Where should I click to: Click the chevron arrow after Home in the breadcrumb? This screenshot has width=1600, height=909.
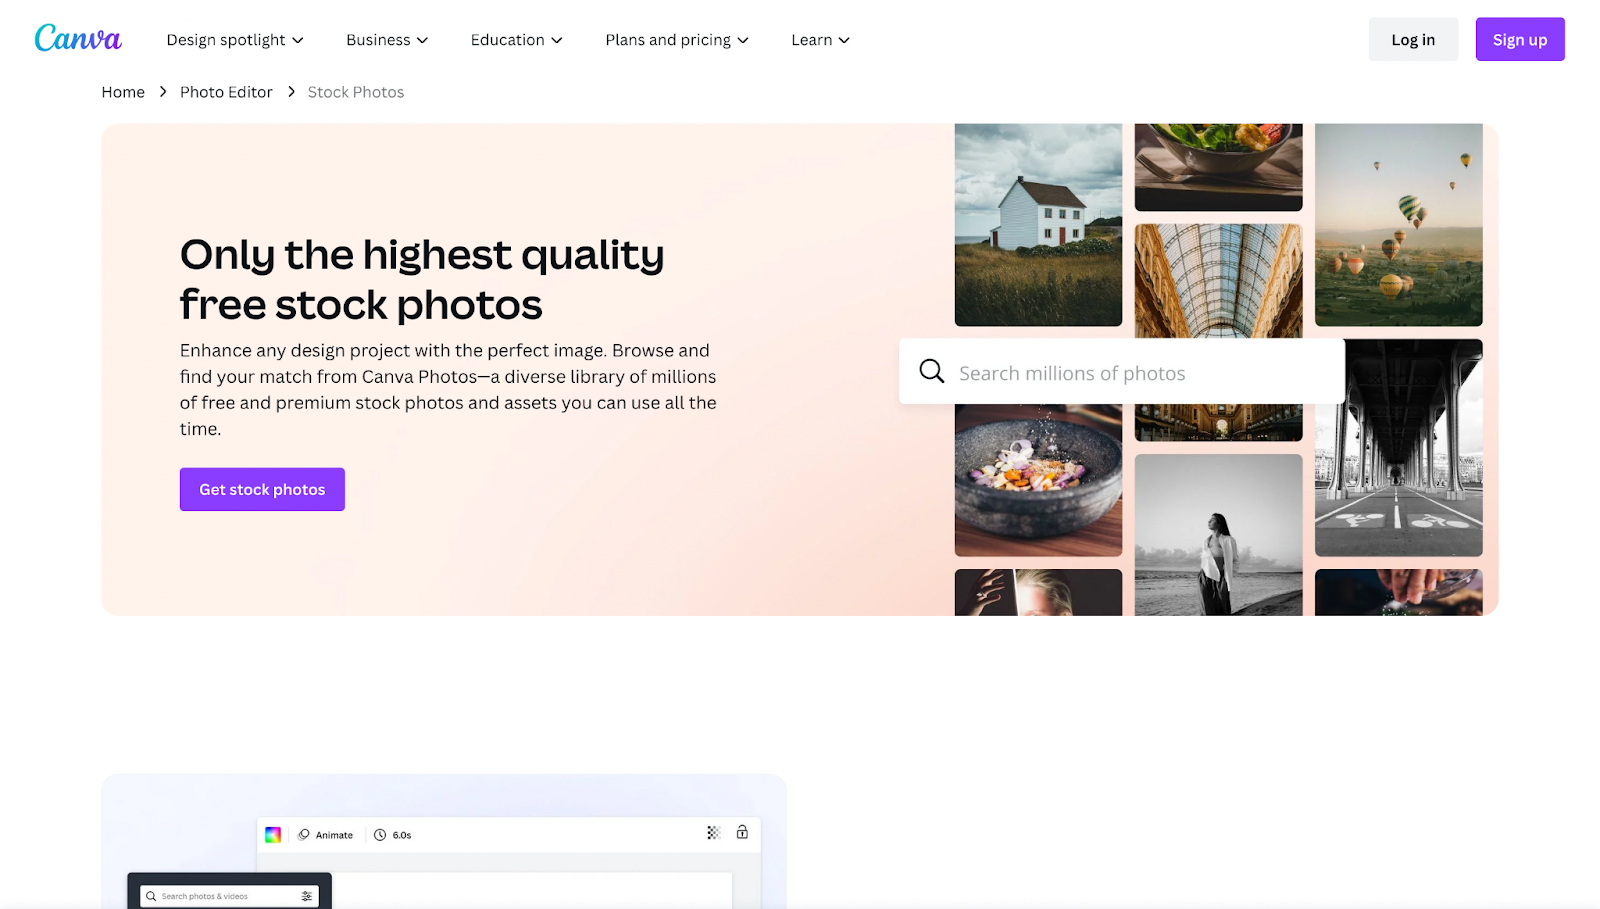pyautogui.click(x=163, y=92)
